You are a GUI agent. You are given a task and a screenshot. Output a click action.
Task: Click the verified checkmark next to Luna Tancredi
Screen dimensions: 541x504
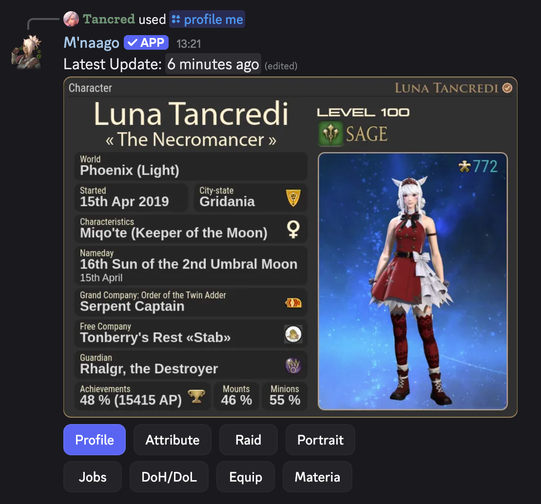click(x=507, y=88)
